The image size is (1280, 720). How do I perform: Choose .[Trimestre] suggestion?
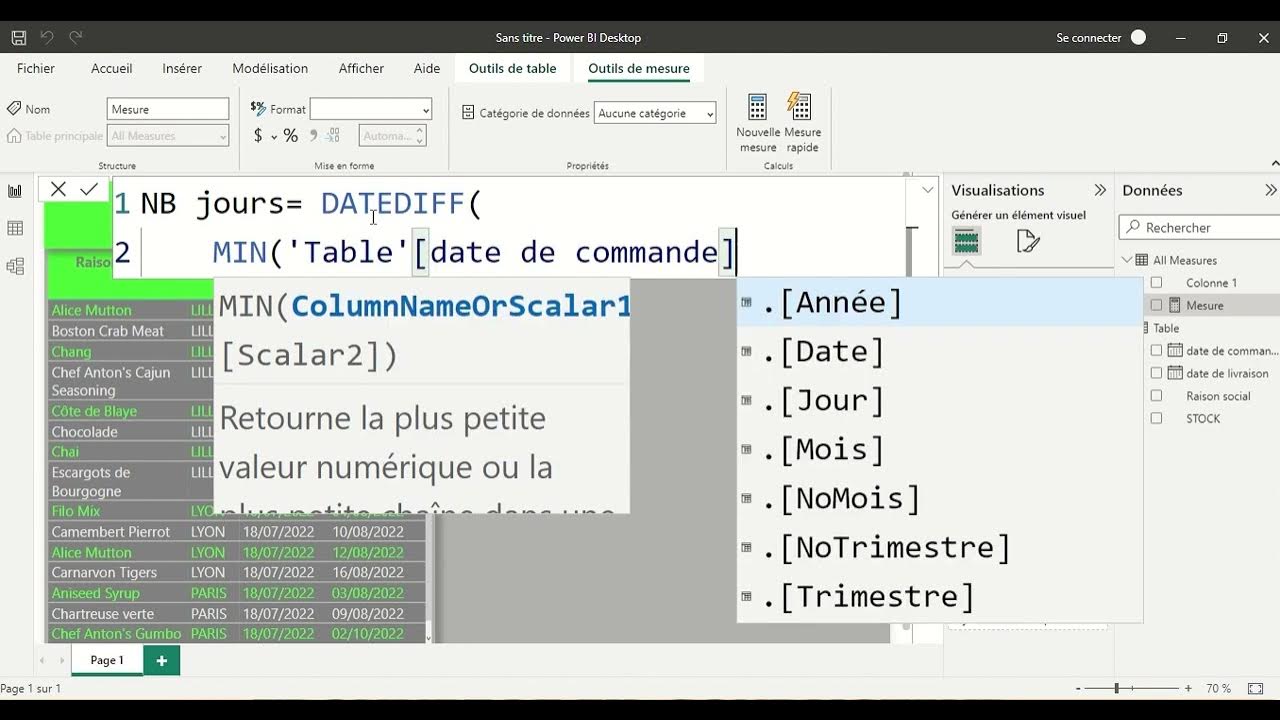pos(940,596)
